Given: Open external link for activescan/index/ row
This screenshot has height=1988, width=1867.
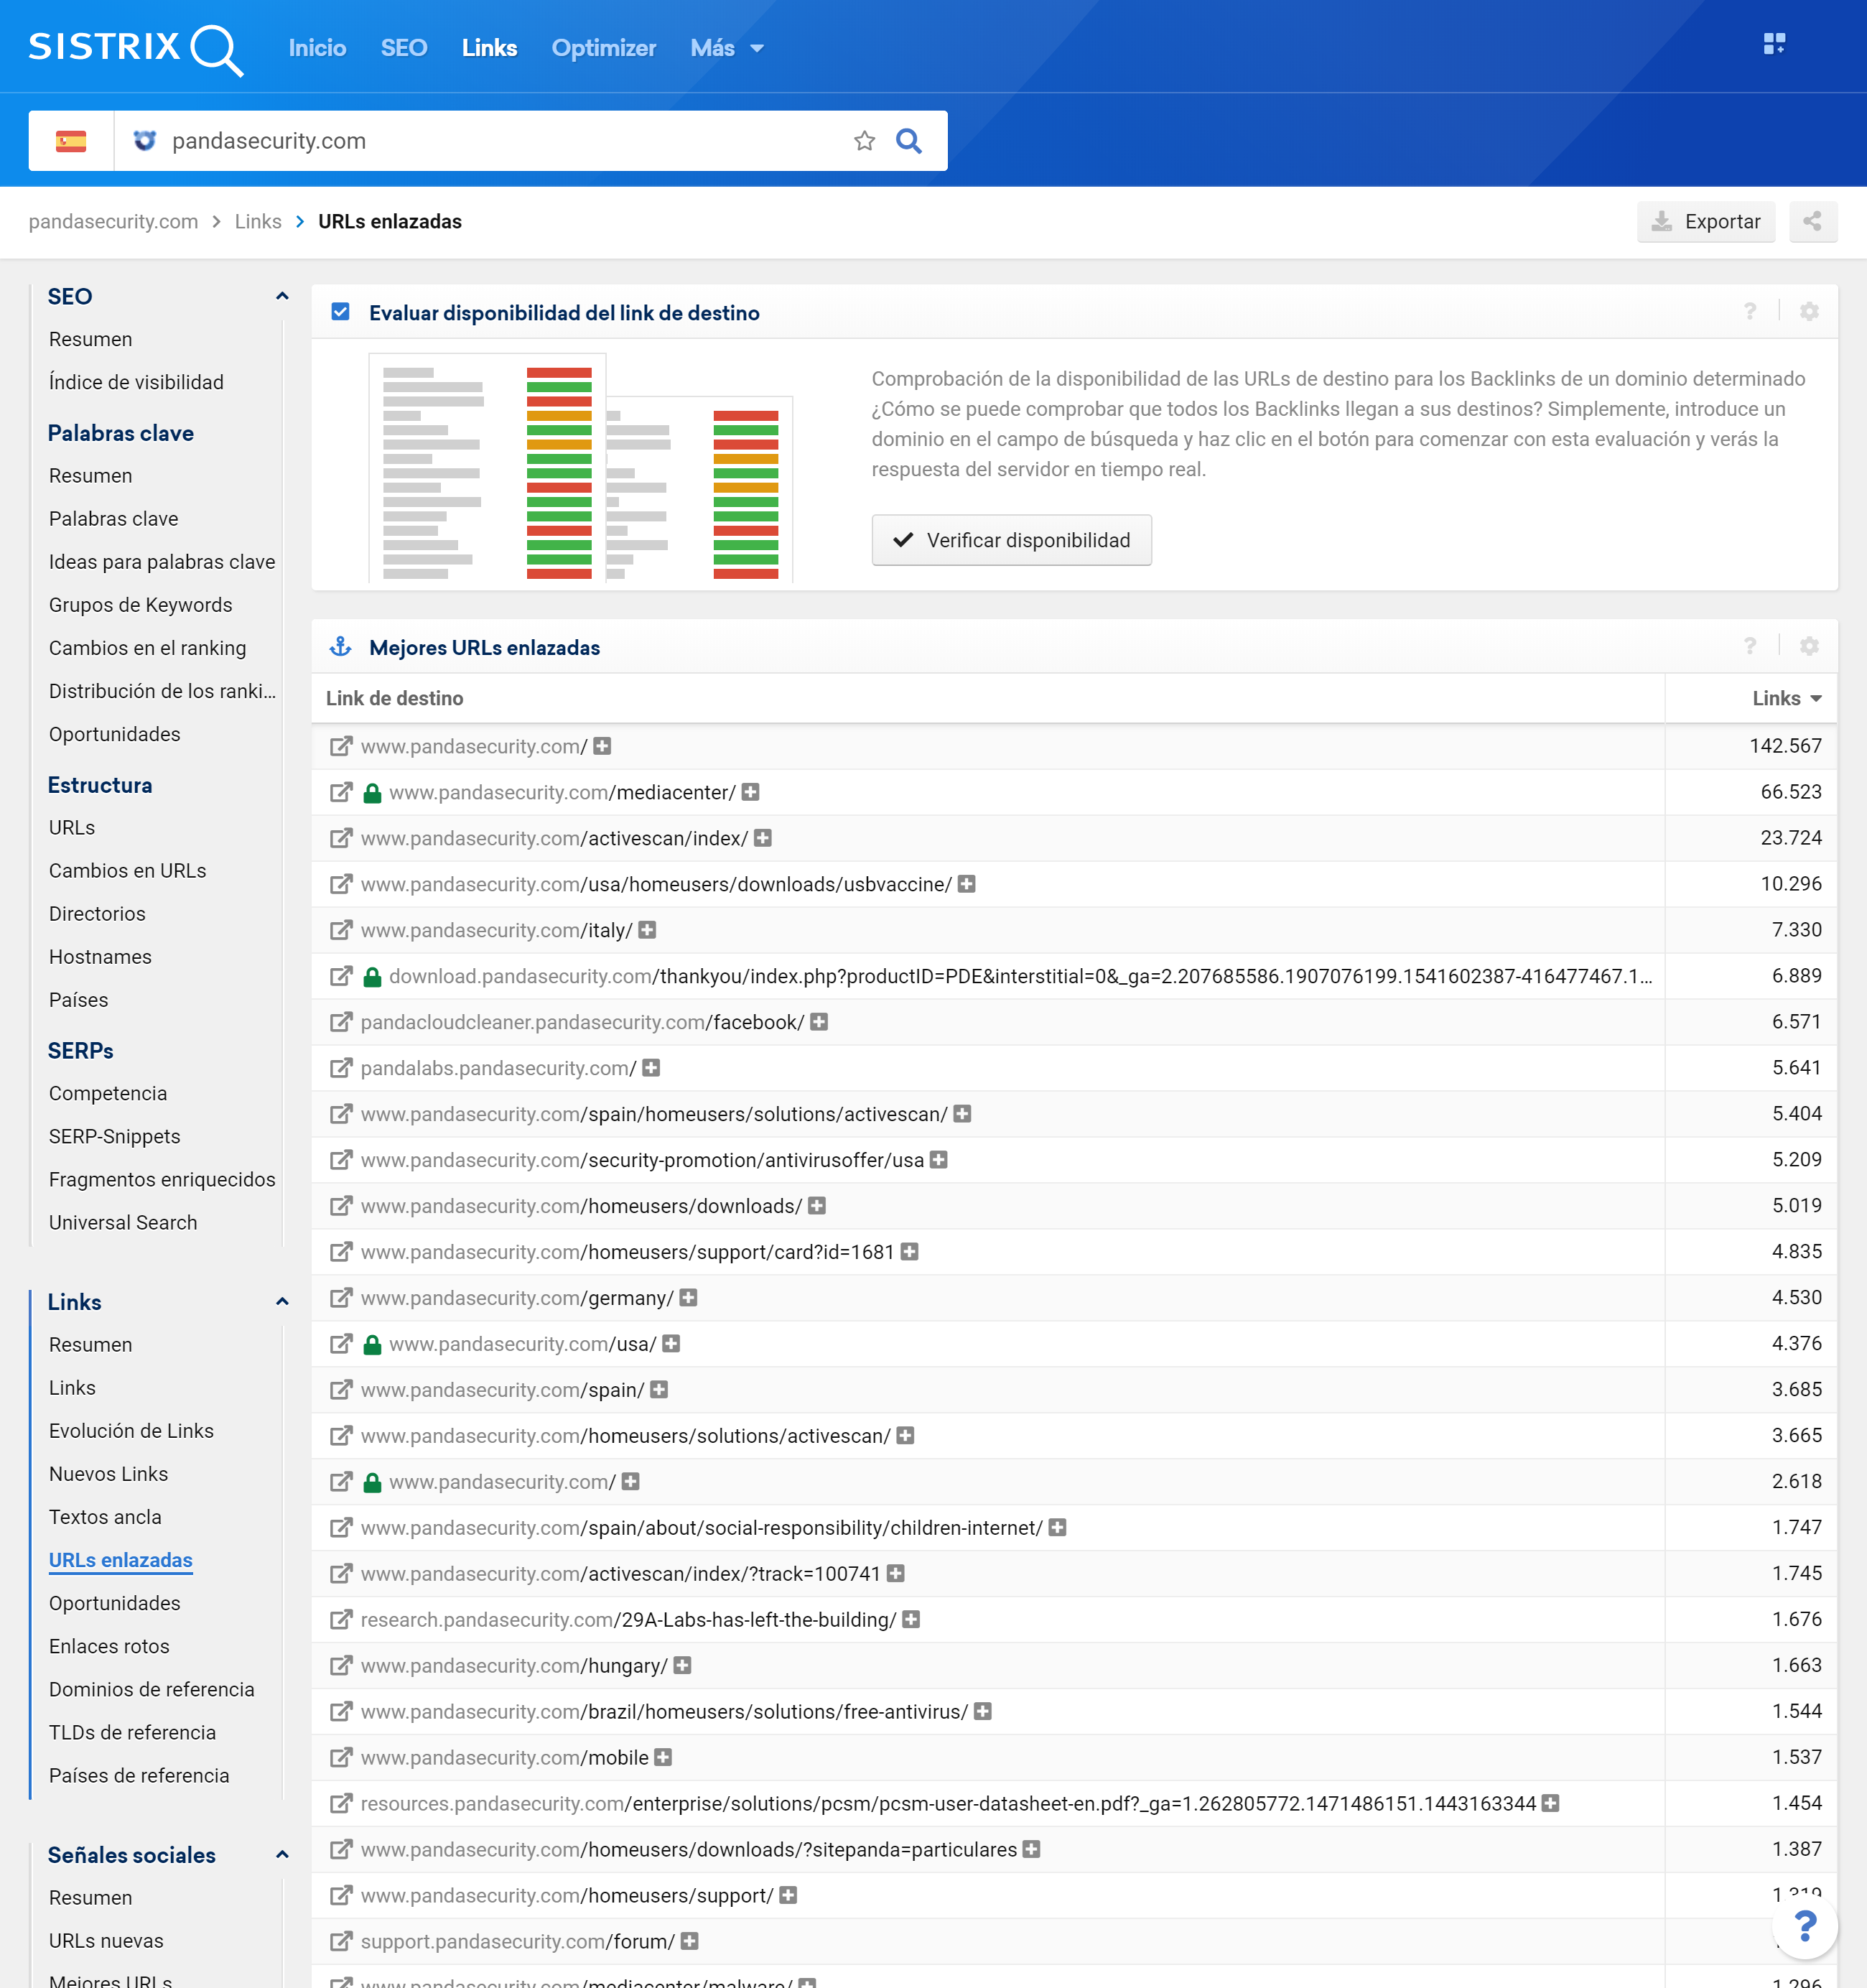Looking at the screenshot, I should 341,838.
